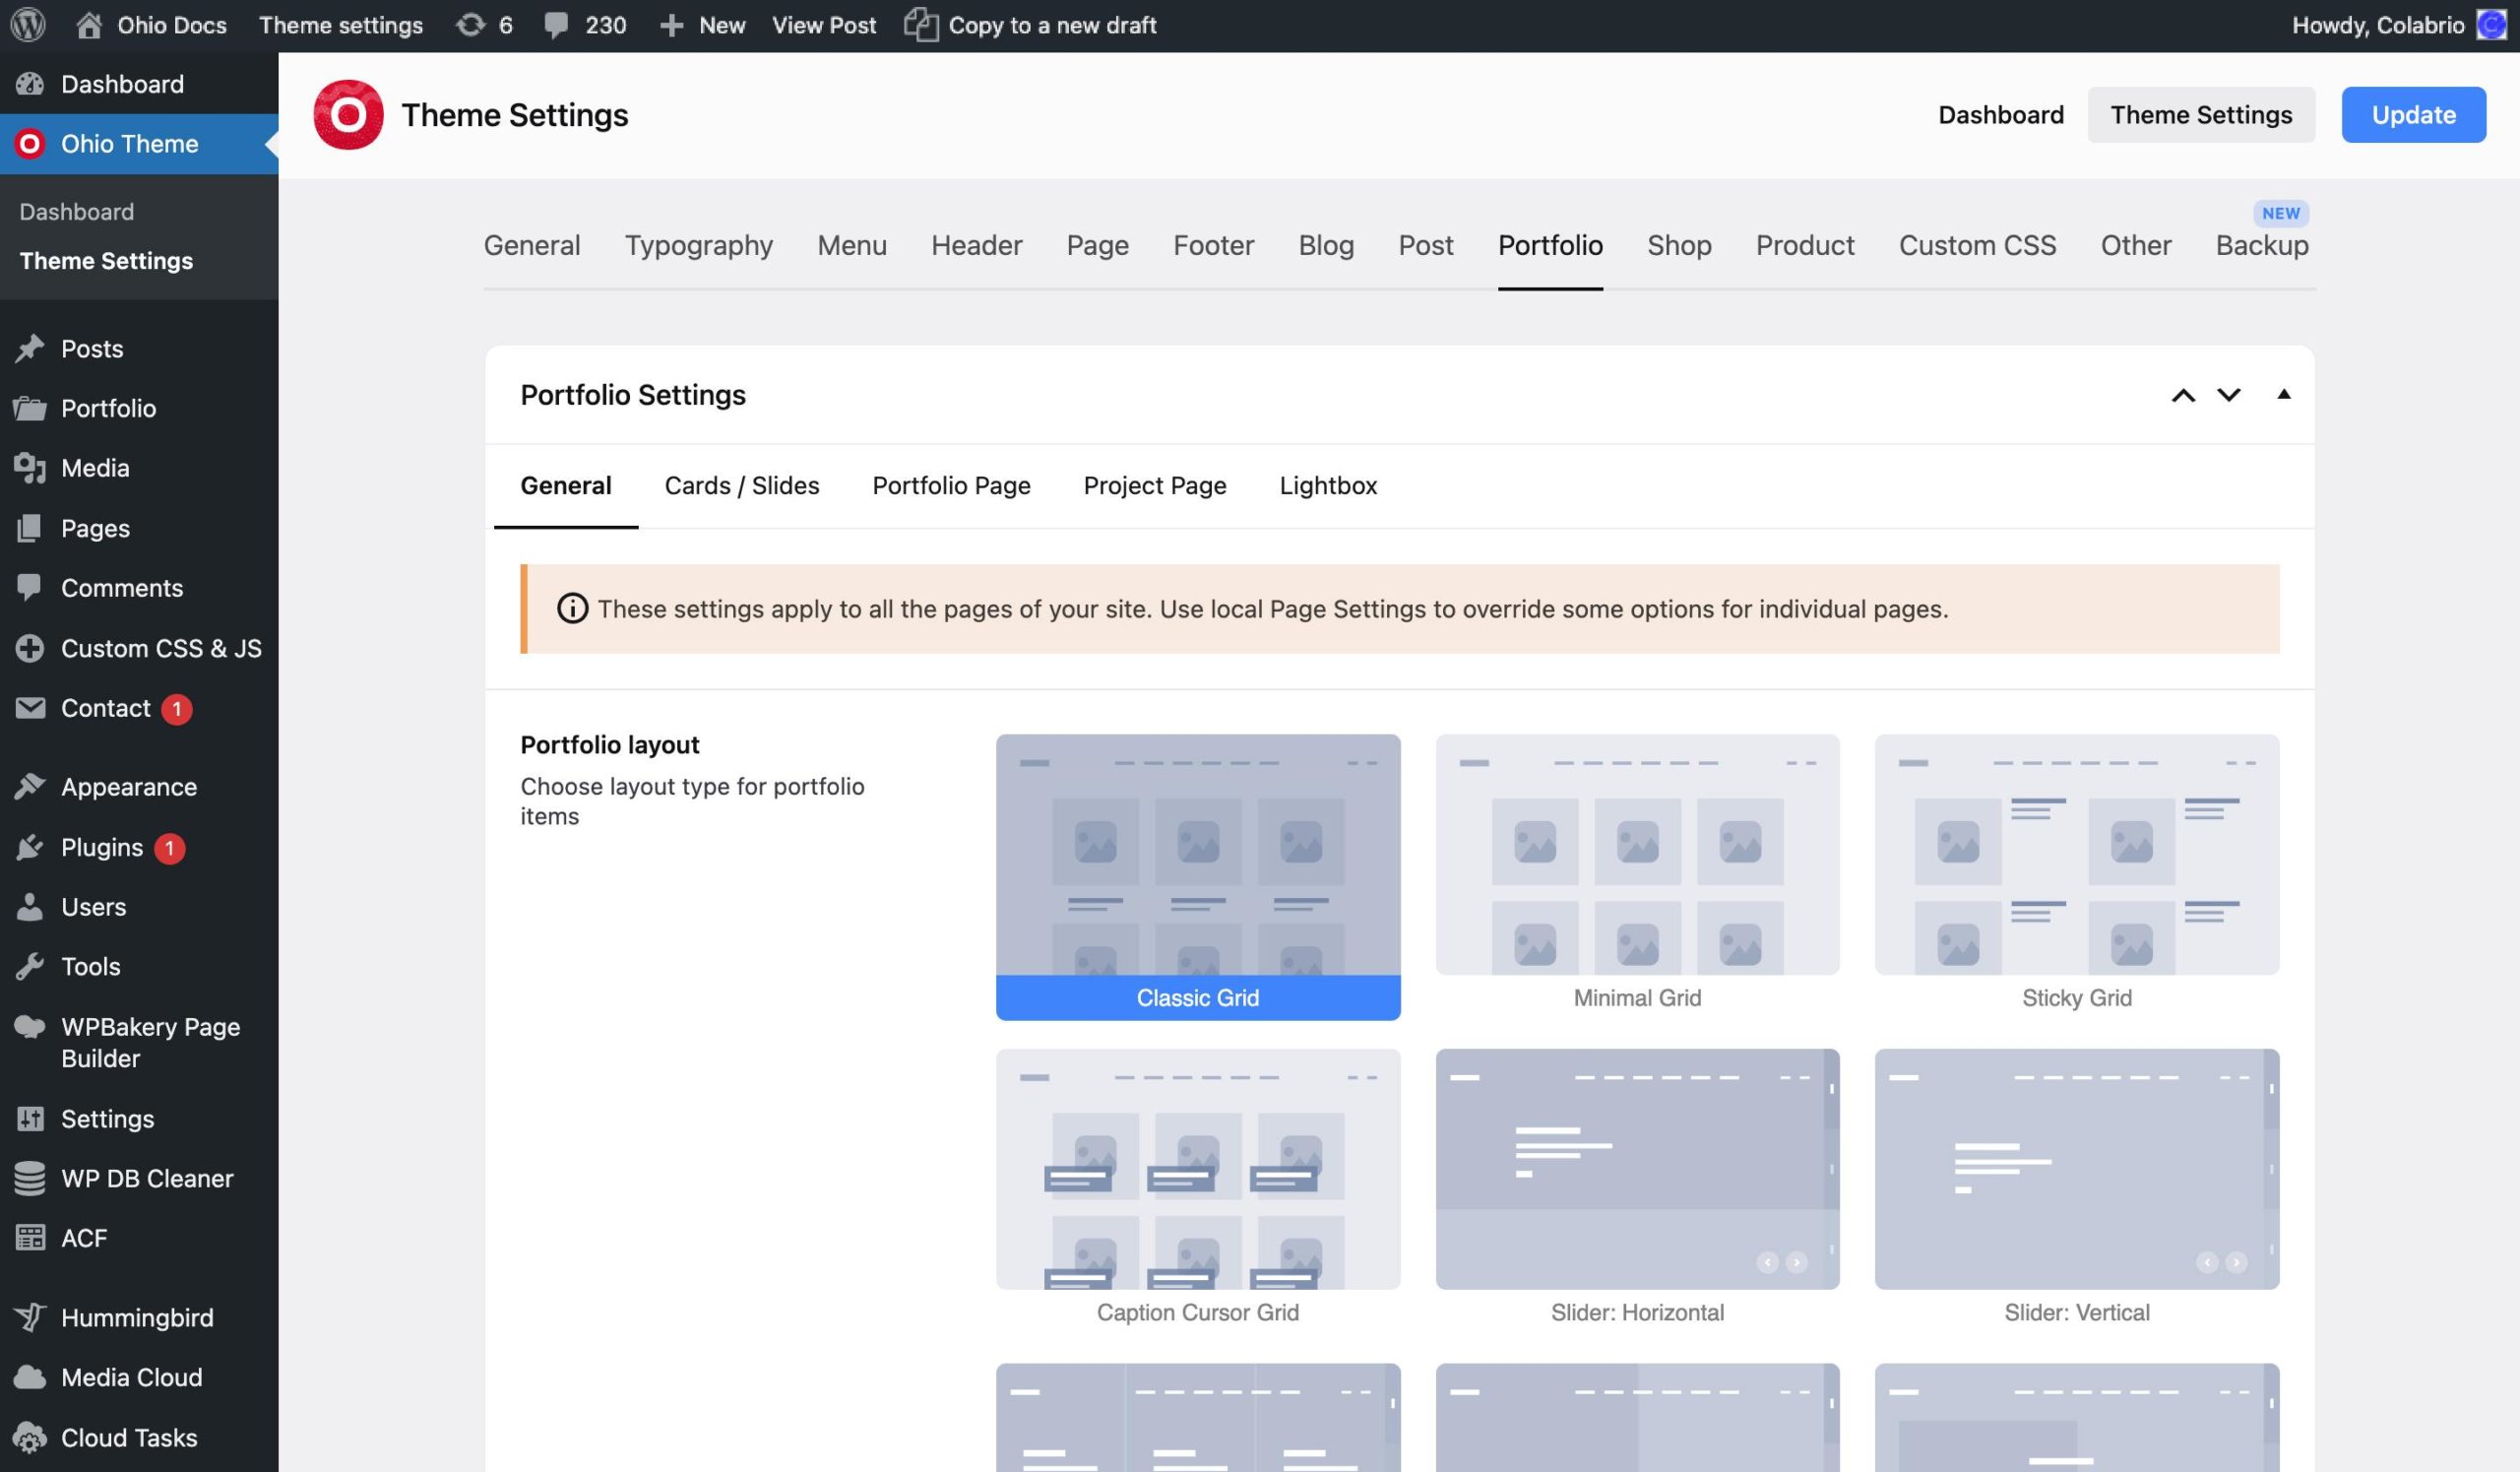The image size is (2520, 1472).
Task: Open Pages icon in sidebar
Action: click(30, 528)
